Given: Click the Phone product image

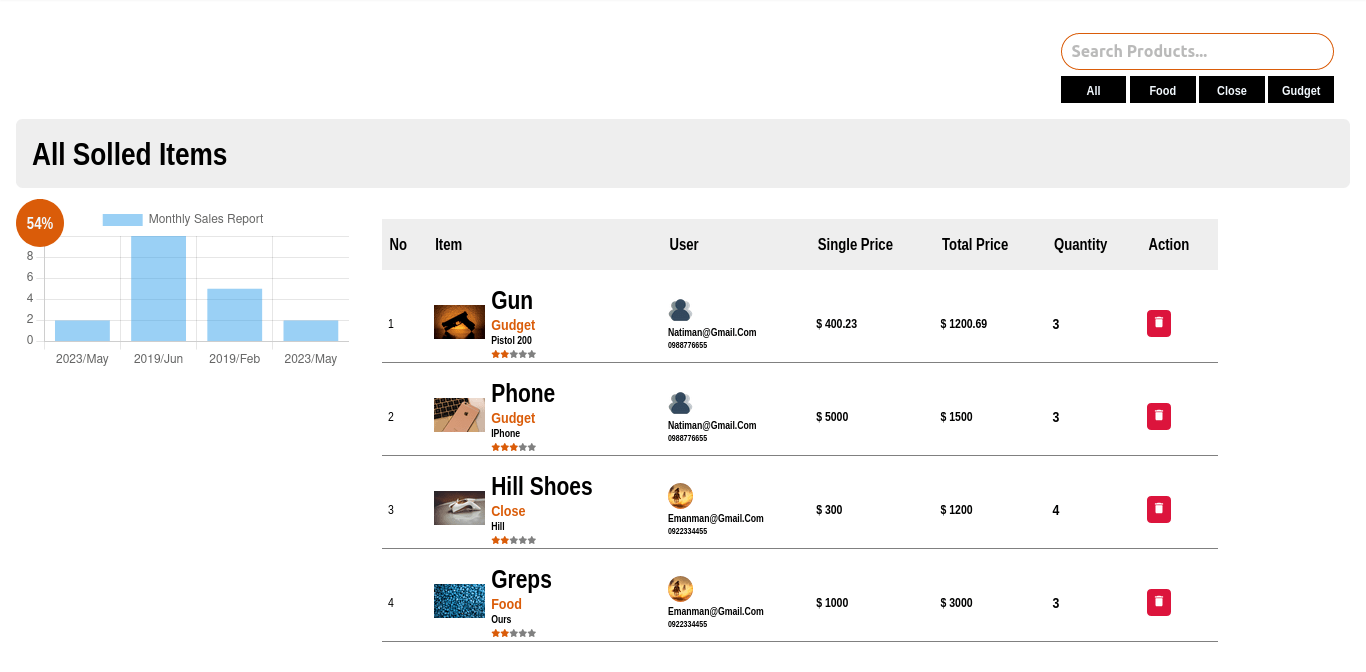Looking at the screenshot, I should point(459,415).
